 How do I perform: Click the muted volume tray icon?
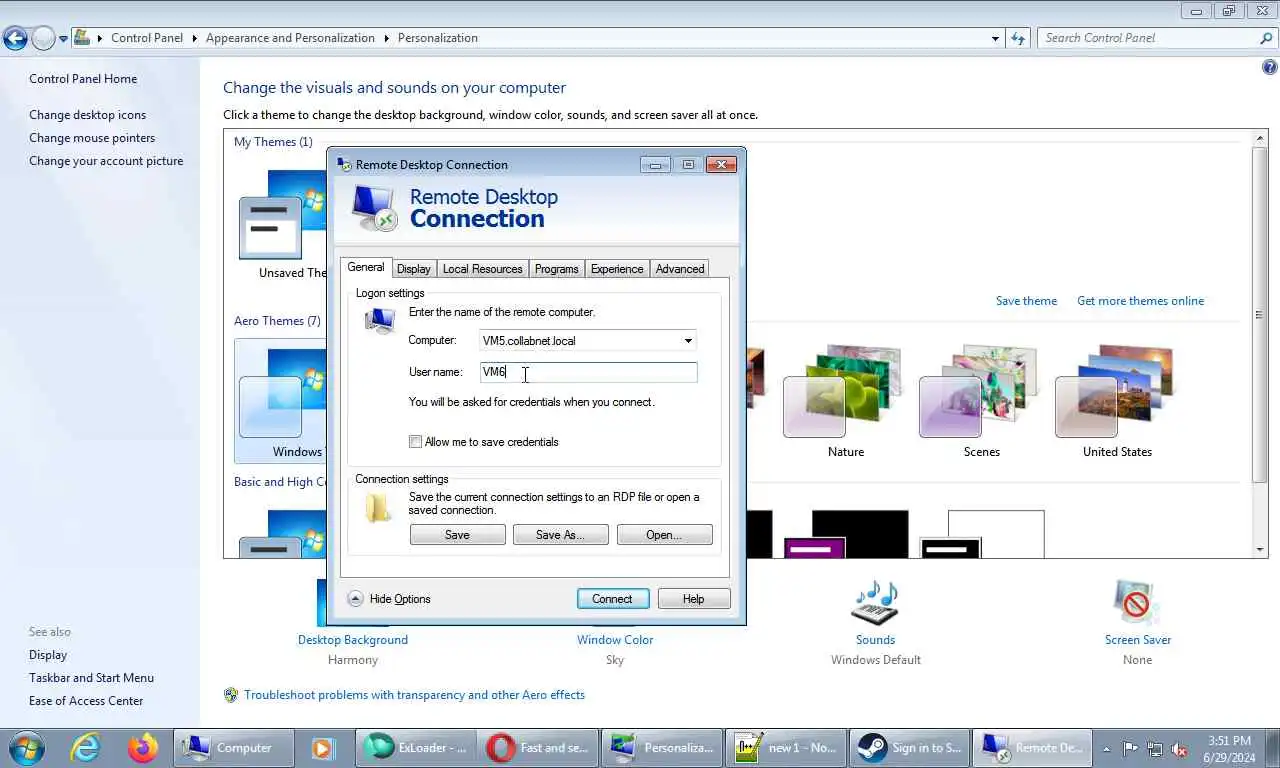click(x=1179, y=748)
